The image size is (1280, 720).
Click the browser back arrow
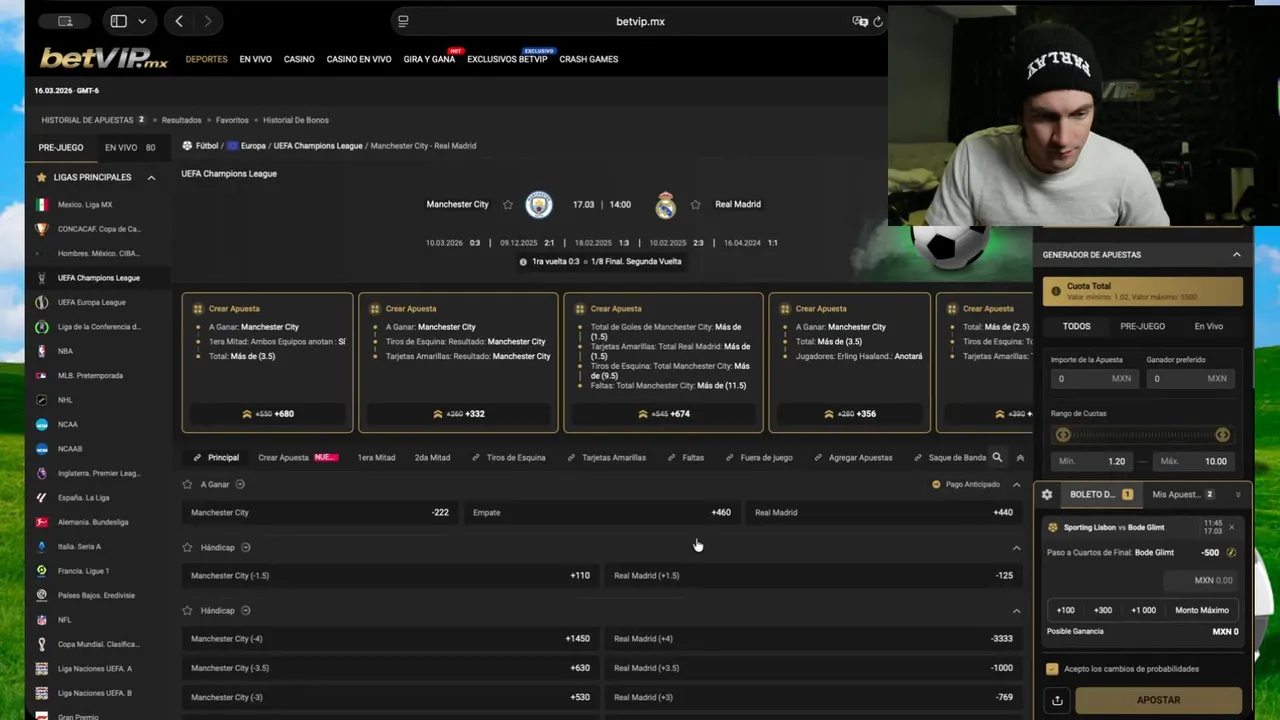179,21
